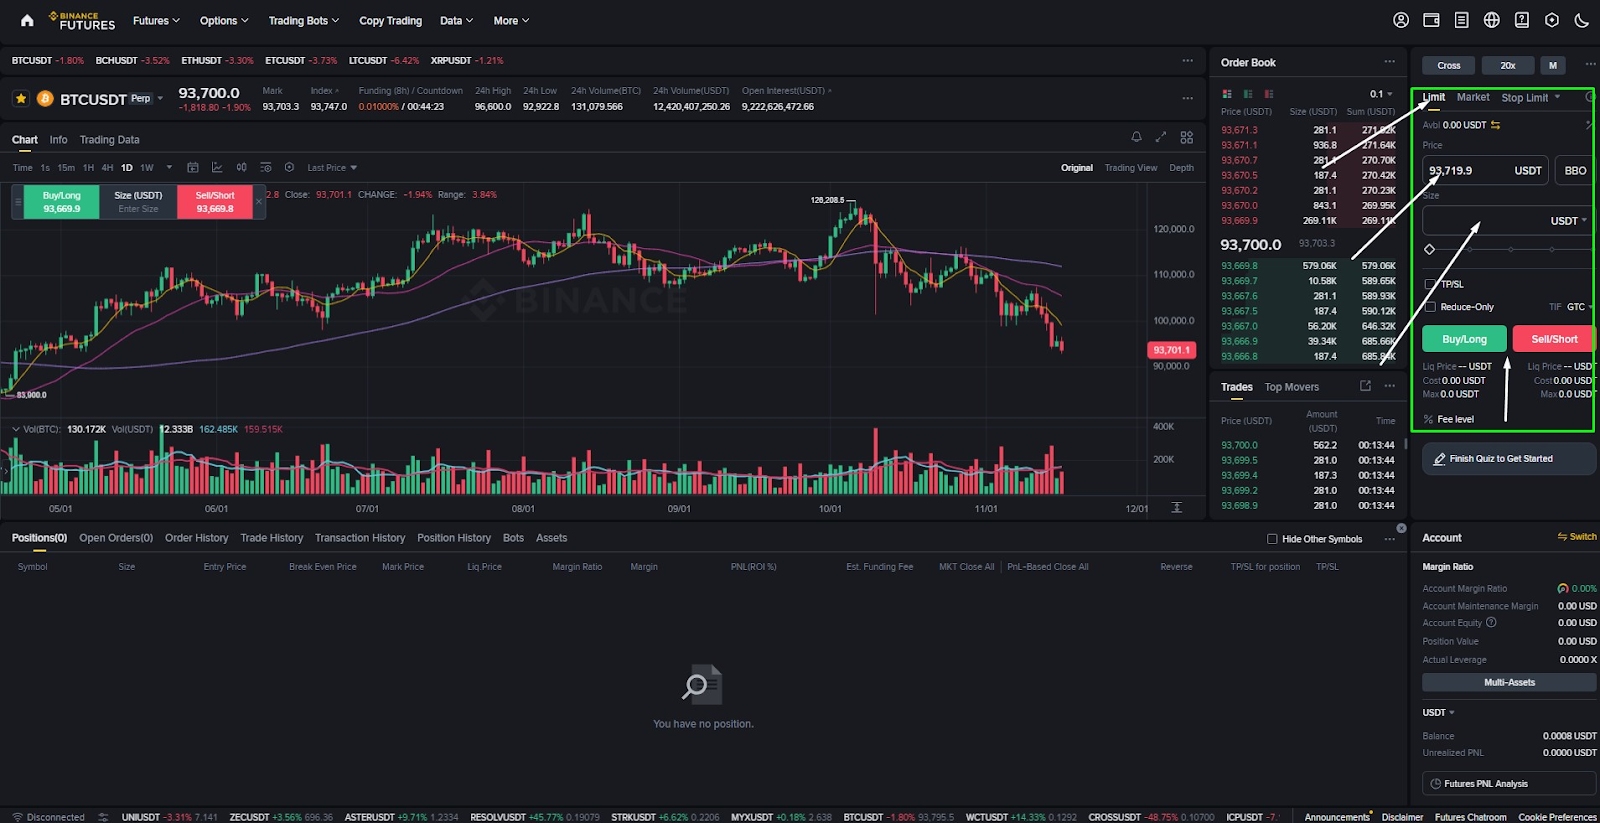Open the Top Movers tab
The image size is (1600, 823).
[x=1291, y=387]
